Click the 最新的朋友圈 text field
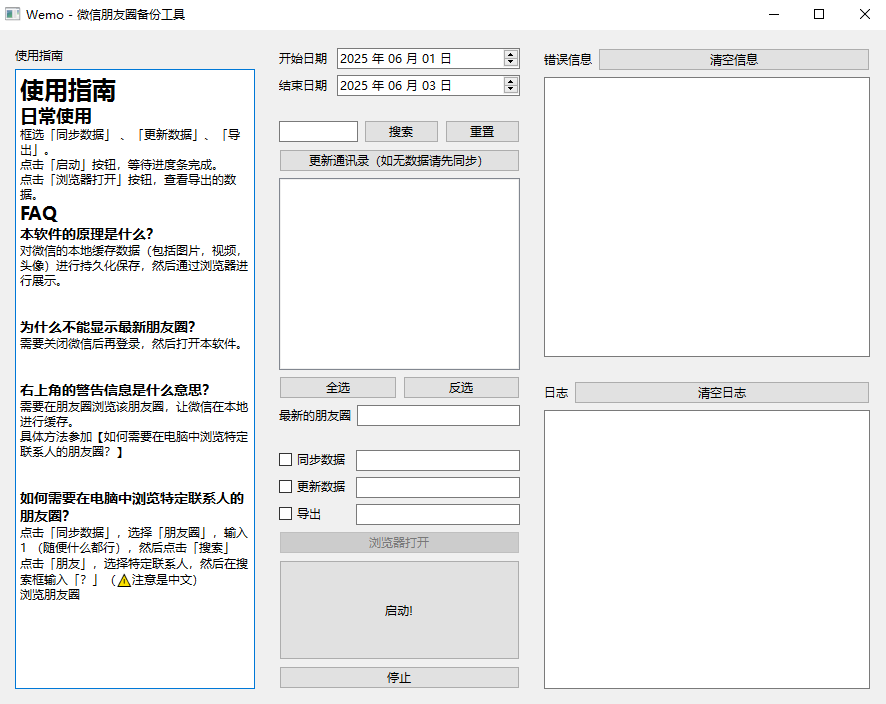The image size is (886, 704). click(x=438, y=416)
